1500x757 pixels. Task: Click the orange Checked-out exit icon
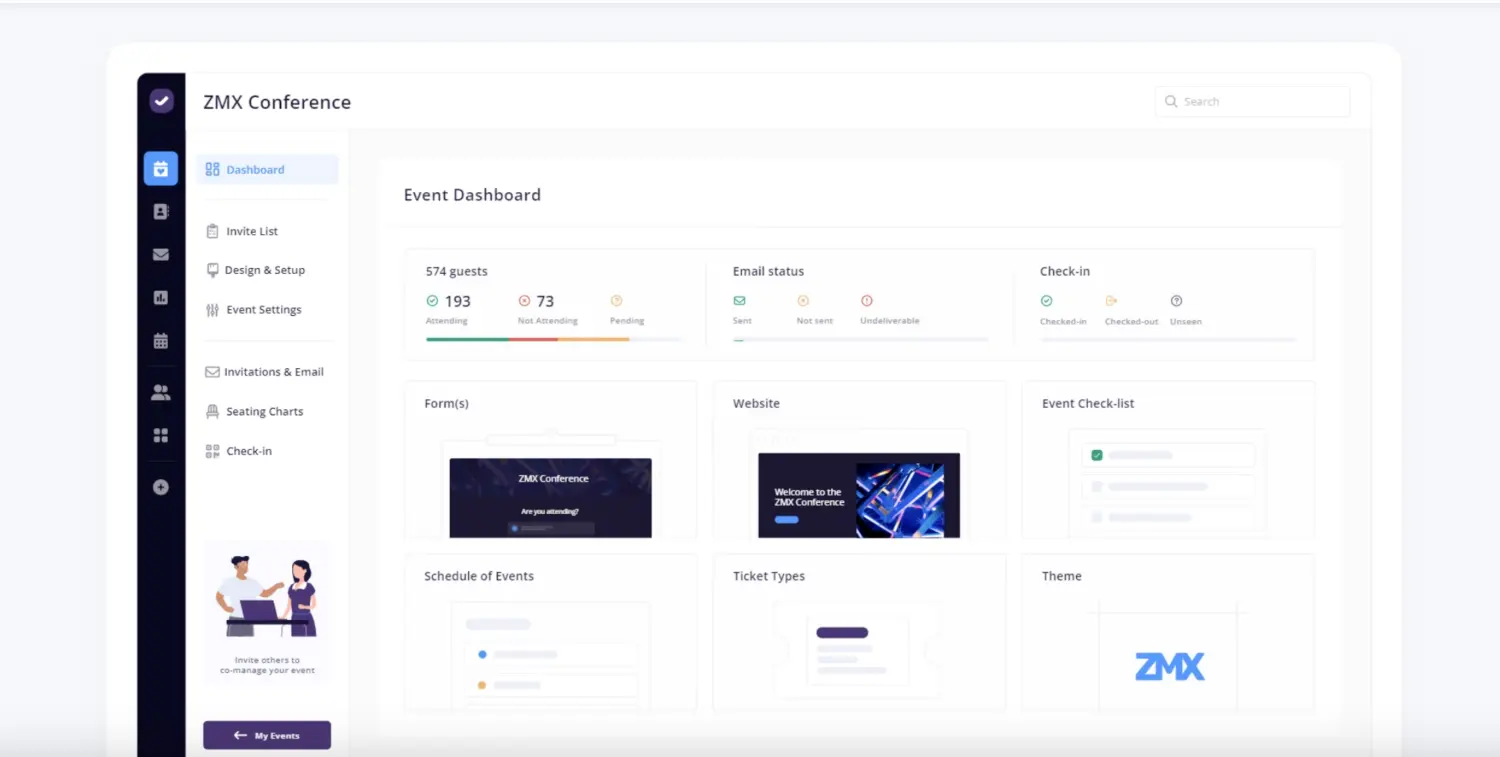[x=1111, y=300]
